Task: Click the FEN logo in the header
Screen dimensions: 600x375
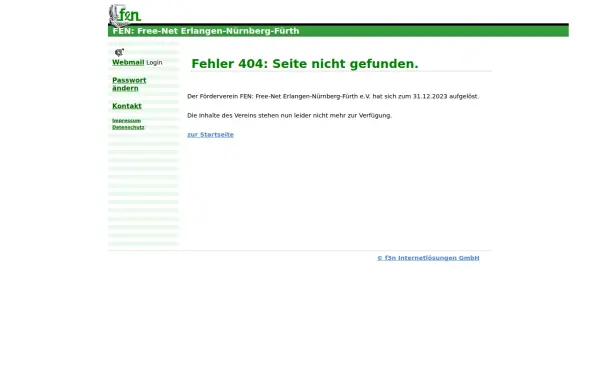Action: [x=125, y=15]
